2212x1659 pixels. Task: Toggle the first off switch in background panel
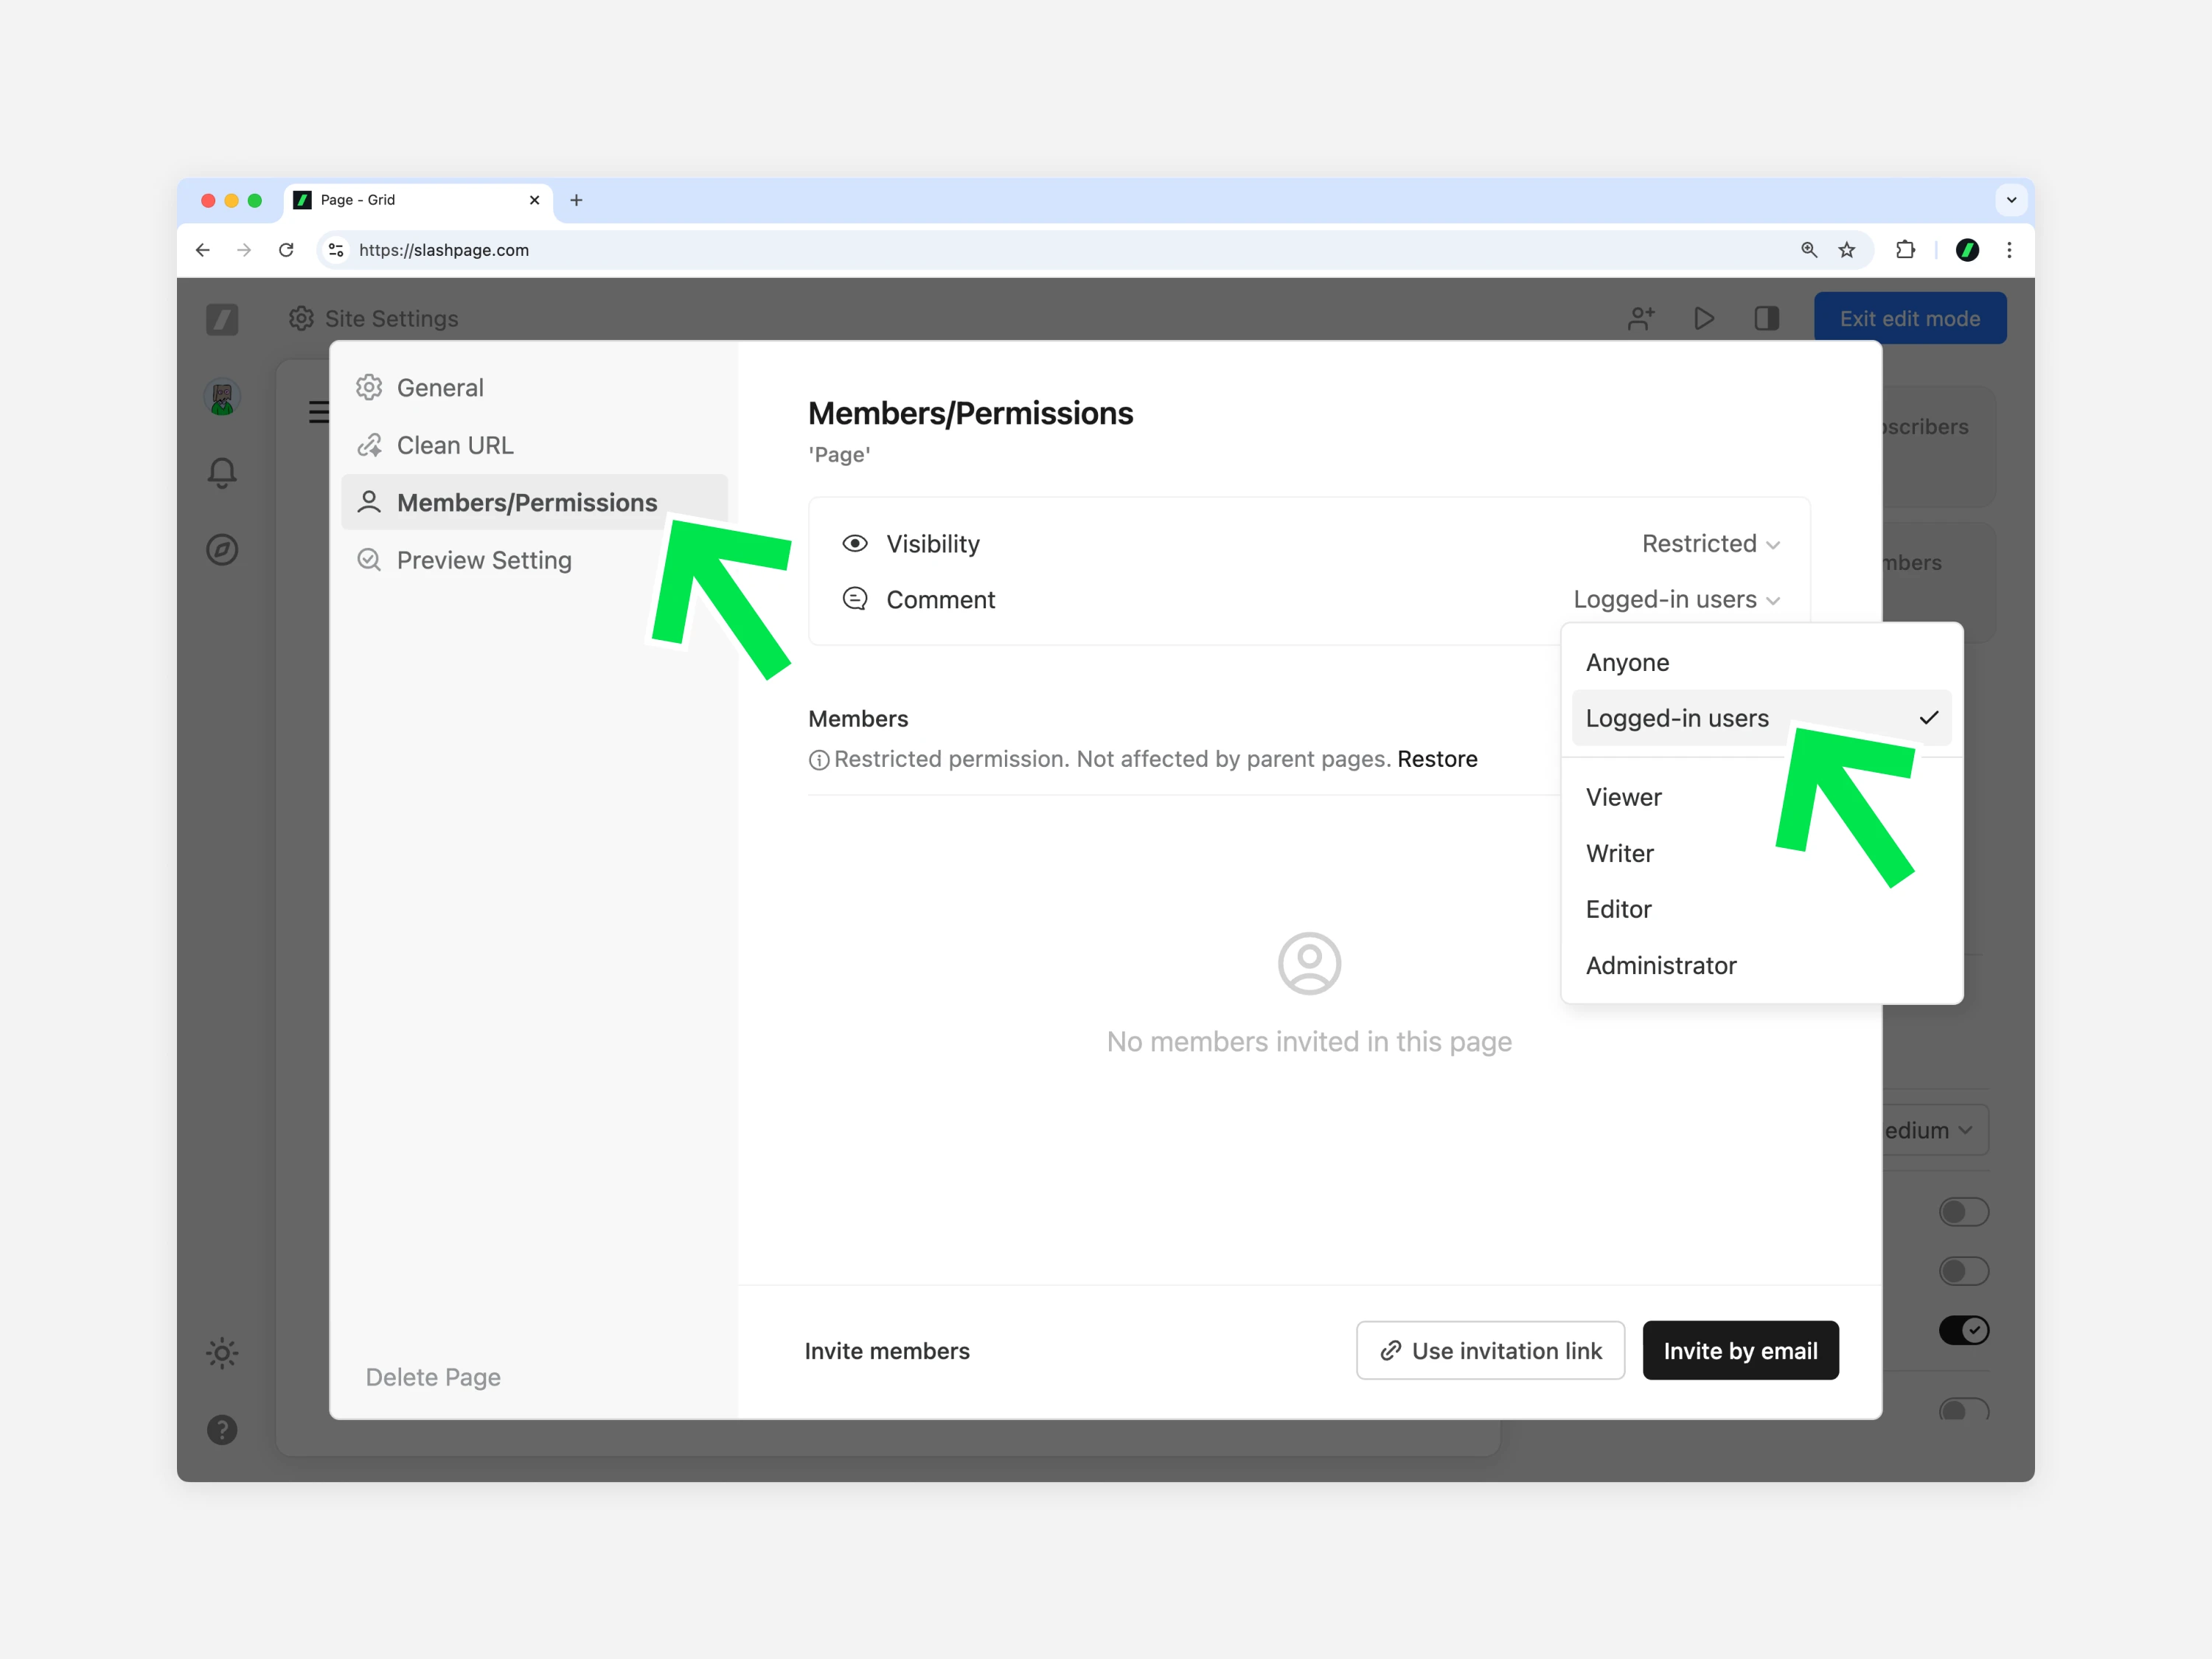(x=1963, y=1212)
